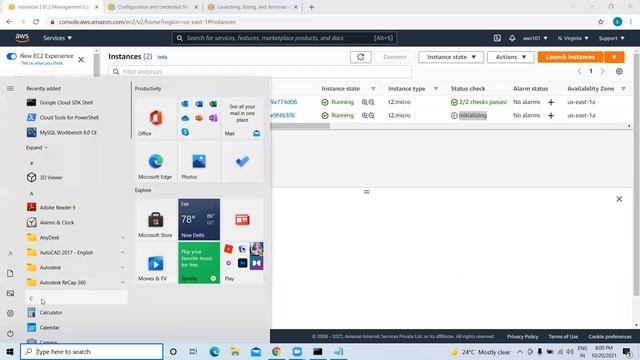Zoom in icon for instance 9a774d06 row
Screen dimensions: 640x360
click(364, 102)
